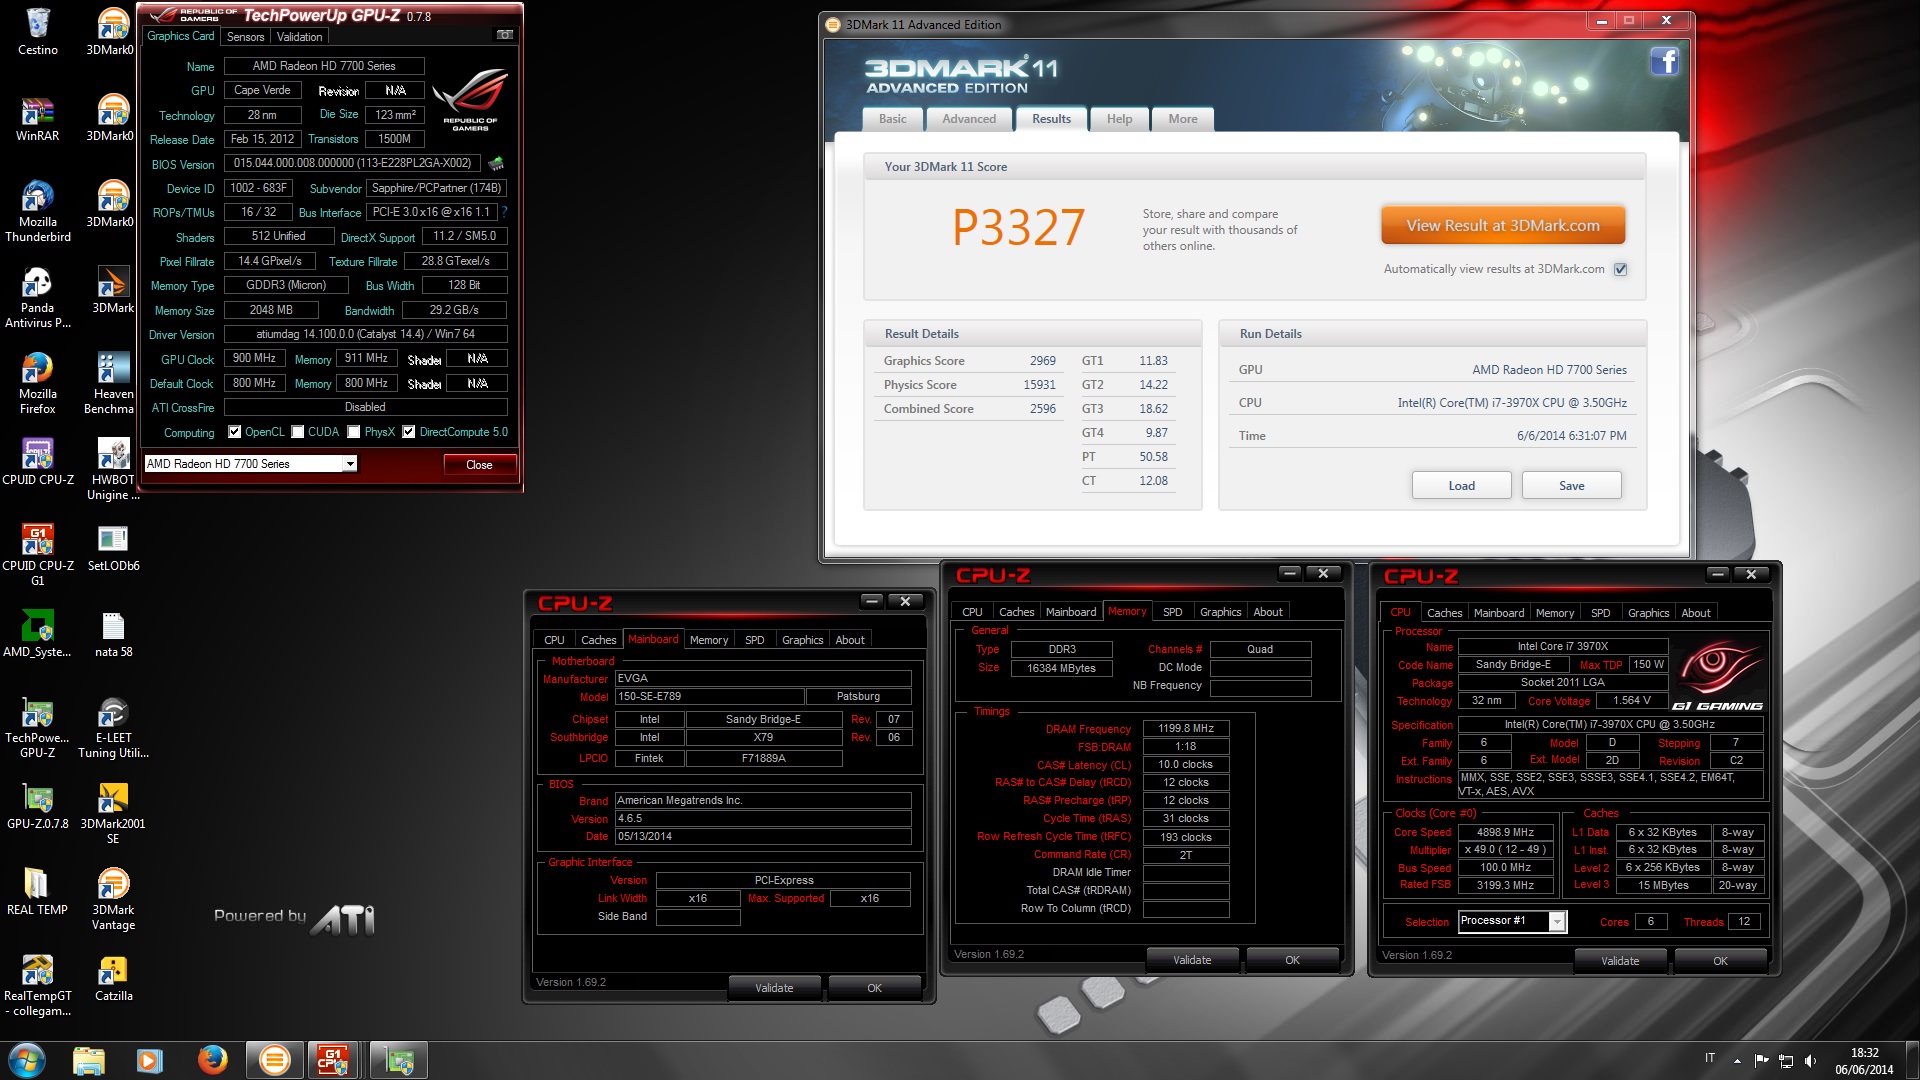Open Windows Explorer from taskbar

[x=89, y=1059]
